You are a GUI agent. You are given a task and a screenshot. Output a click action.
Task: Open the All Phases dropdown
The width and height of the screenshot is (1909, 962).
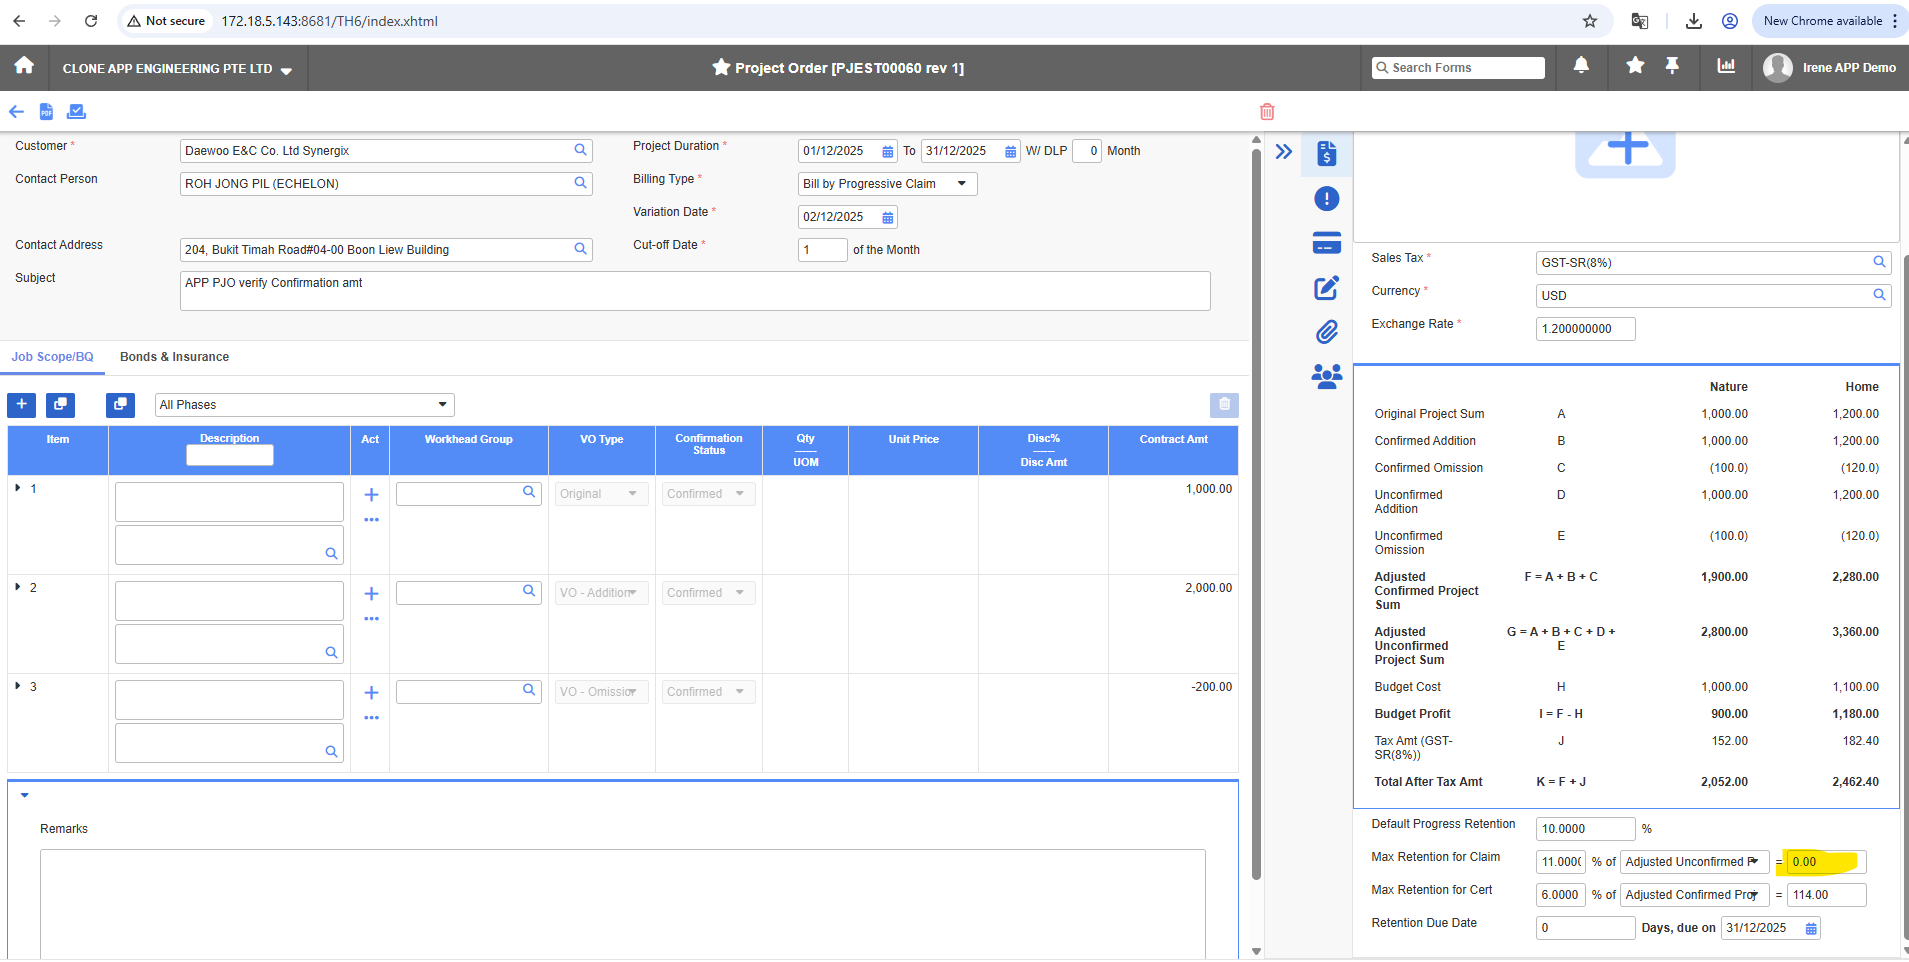coord(305,405)
